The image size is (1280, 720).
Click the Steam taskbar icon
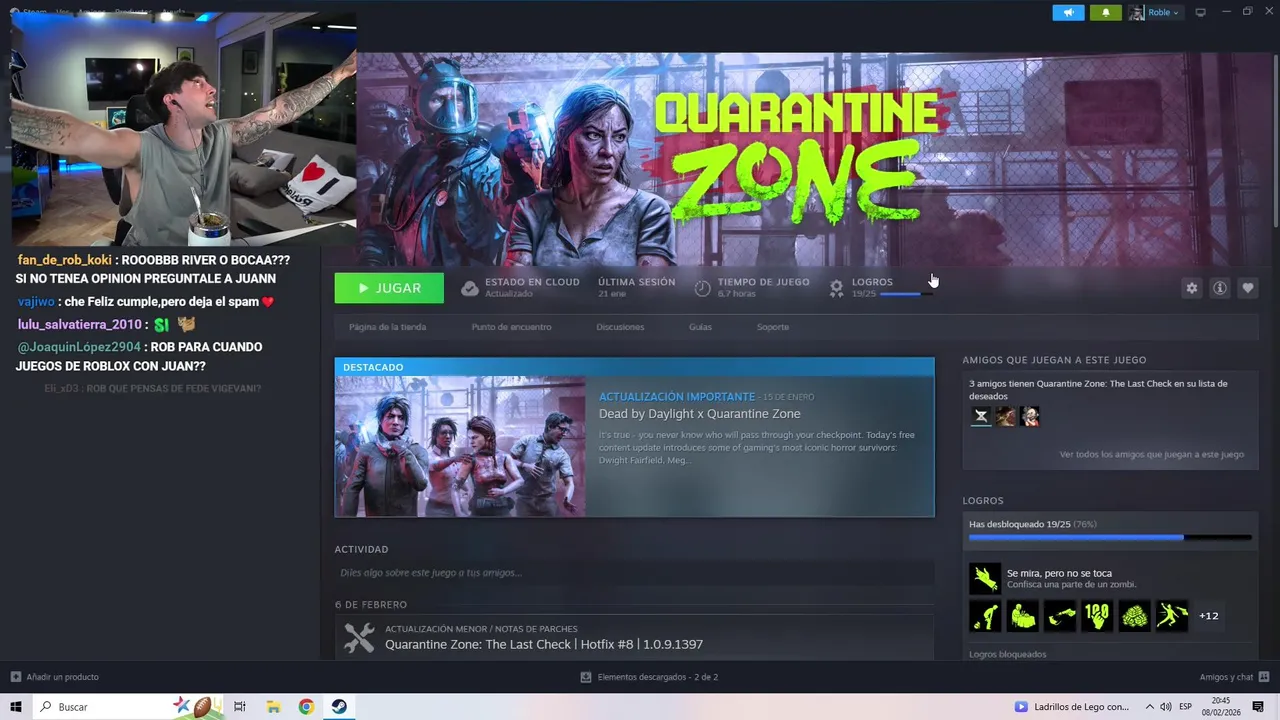(x=339, y=707)
